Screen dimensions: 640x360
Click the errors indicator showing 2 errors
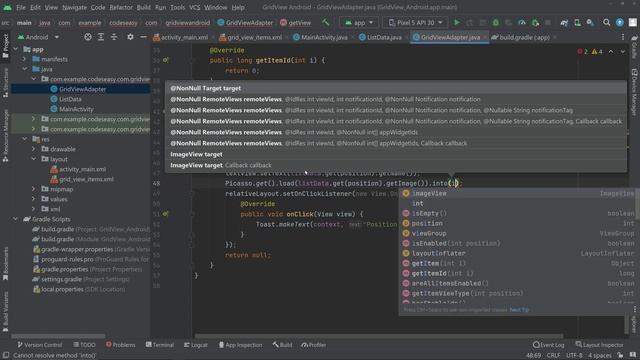pyautogui.click(x=582, y=51)
